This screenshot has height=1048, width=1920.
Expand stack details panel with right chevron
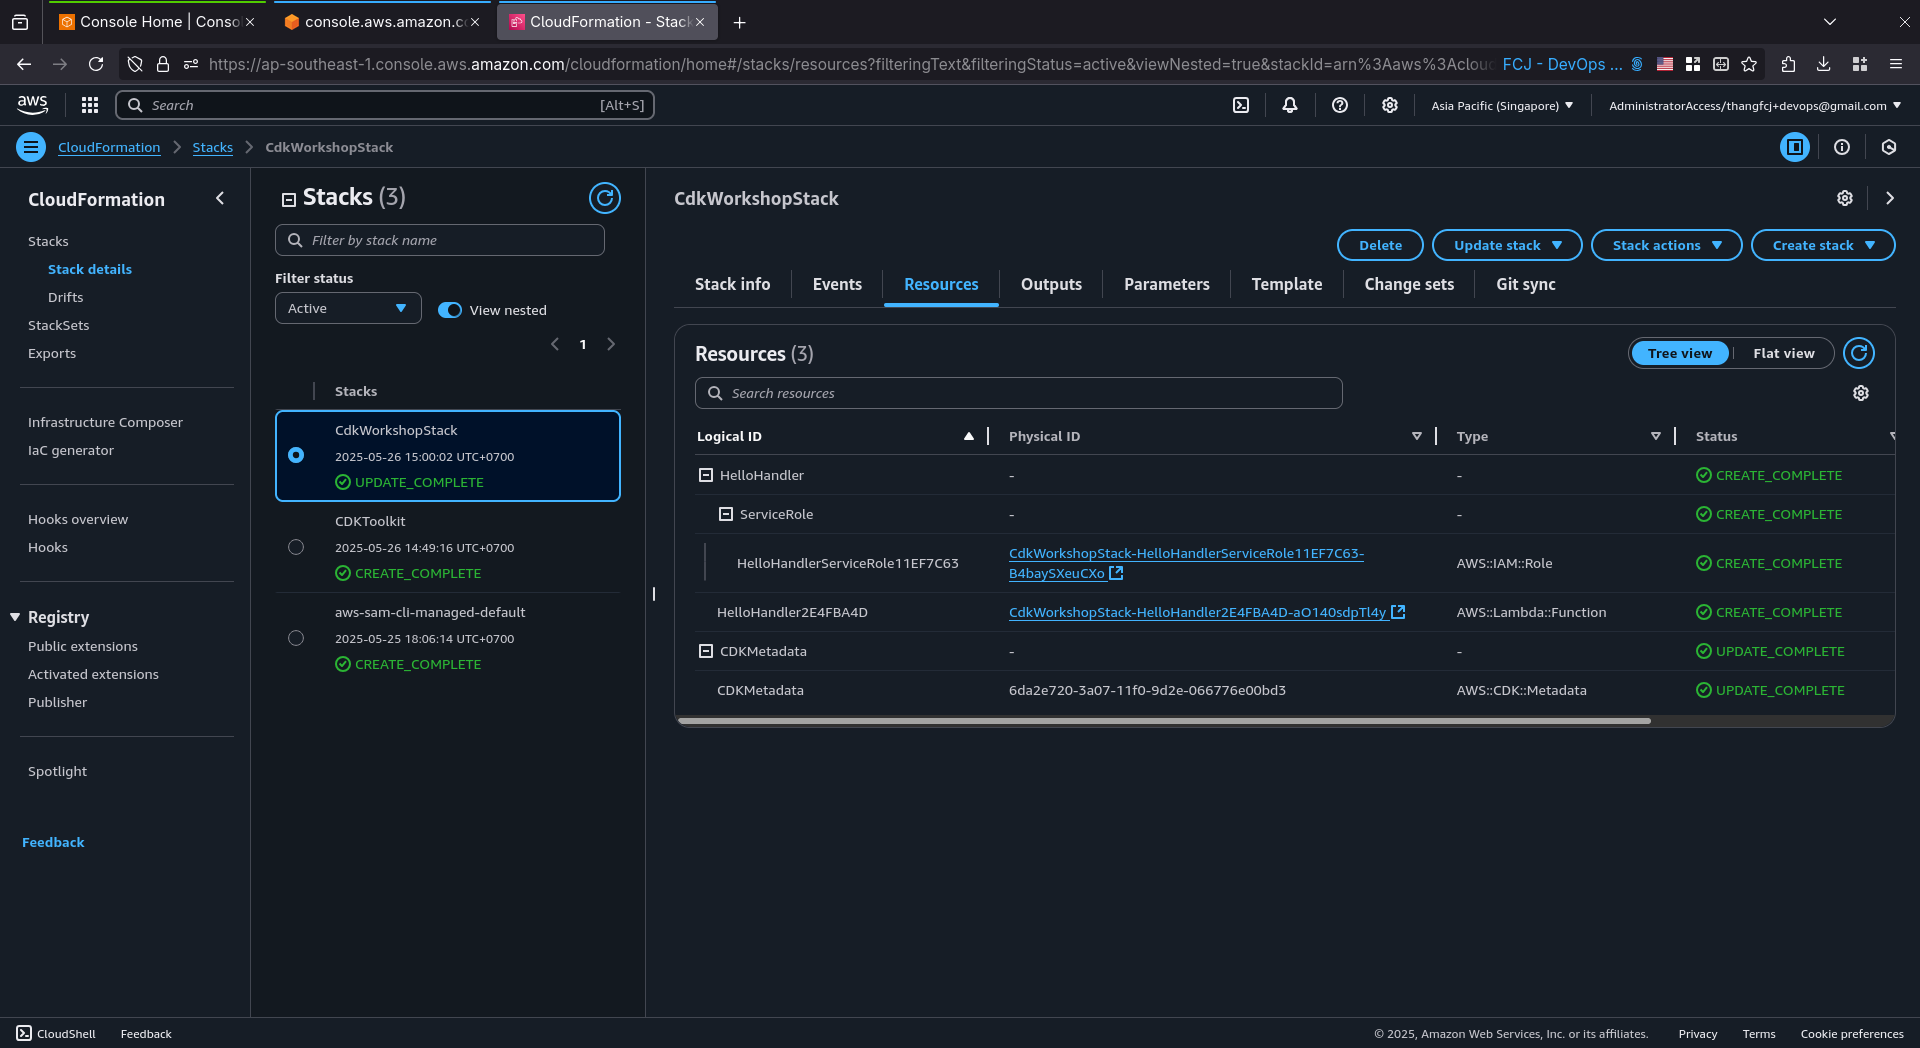point(1890,198)
